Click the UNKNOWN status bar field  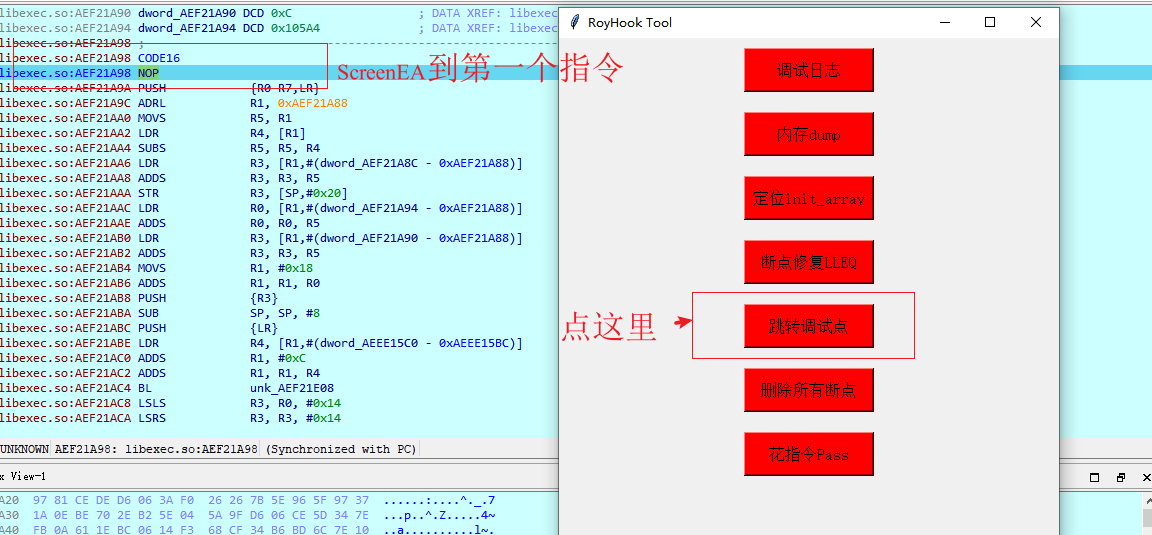(25, 449)
